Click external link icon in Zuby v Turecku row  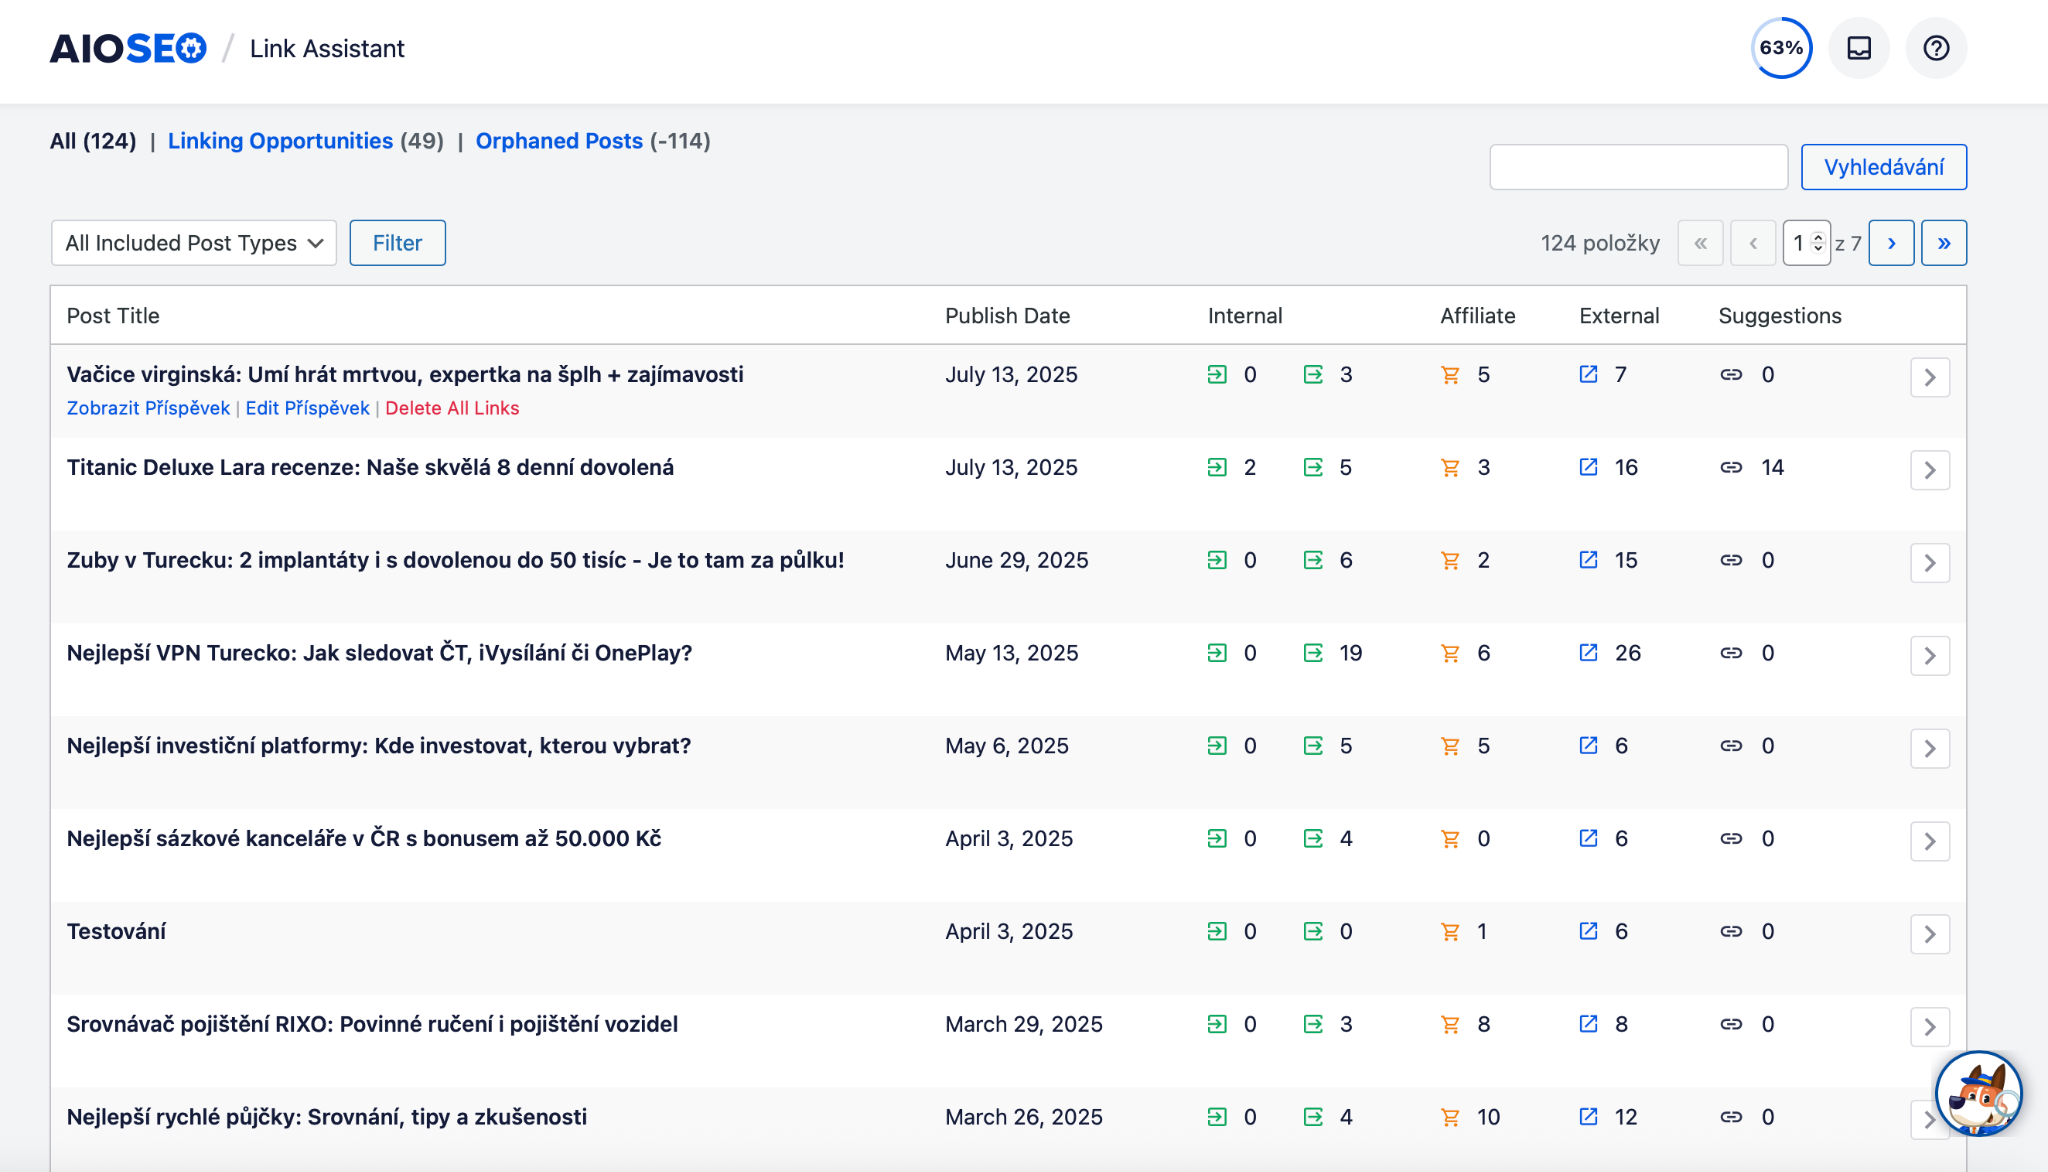[1588, 560]
